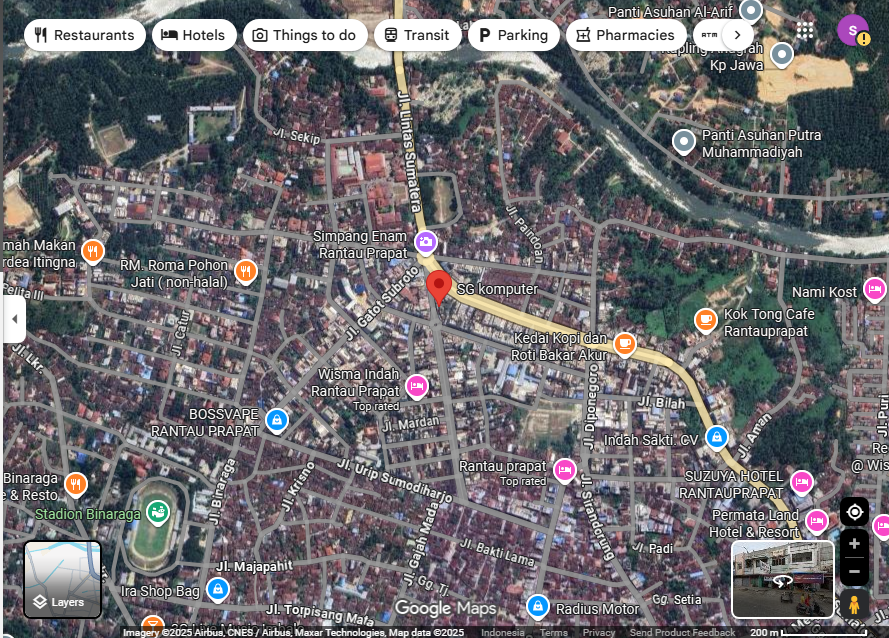Open RM. Roma Pohon Jati restaurant marker
Viewport: 889px width, 638px height.
coord(245,272)
